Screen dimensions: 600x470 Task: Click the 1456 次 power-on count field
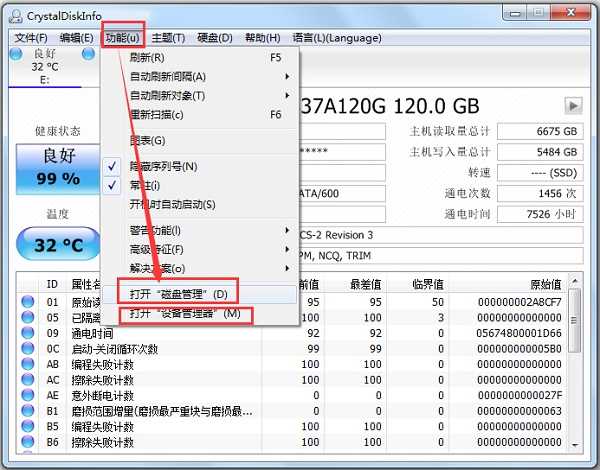pos(540,193)
